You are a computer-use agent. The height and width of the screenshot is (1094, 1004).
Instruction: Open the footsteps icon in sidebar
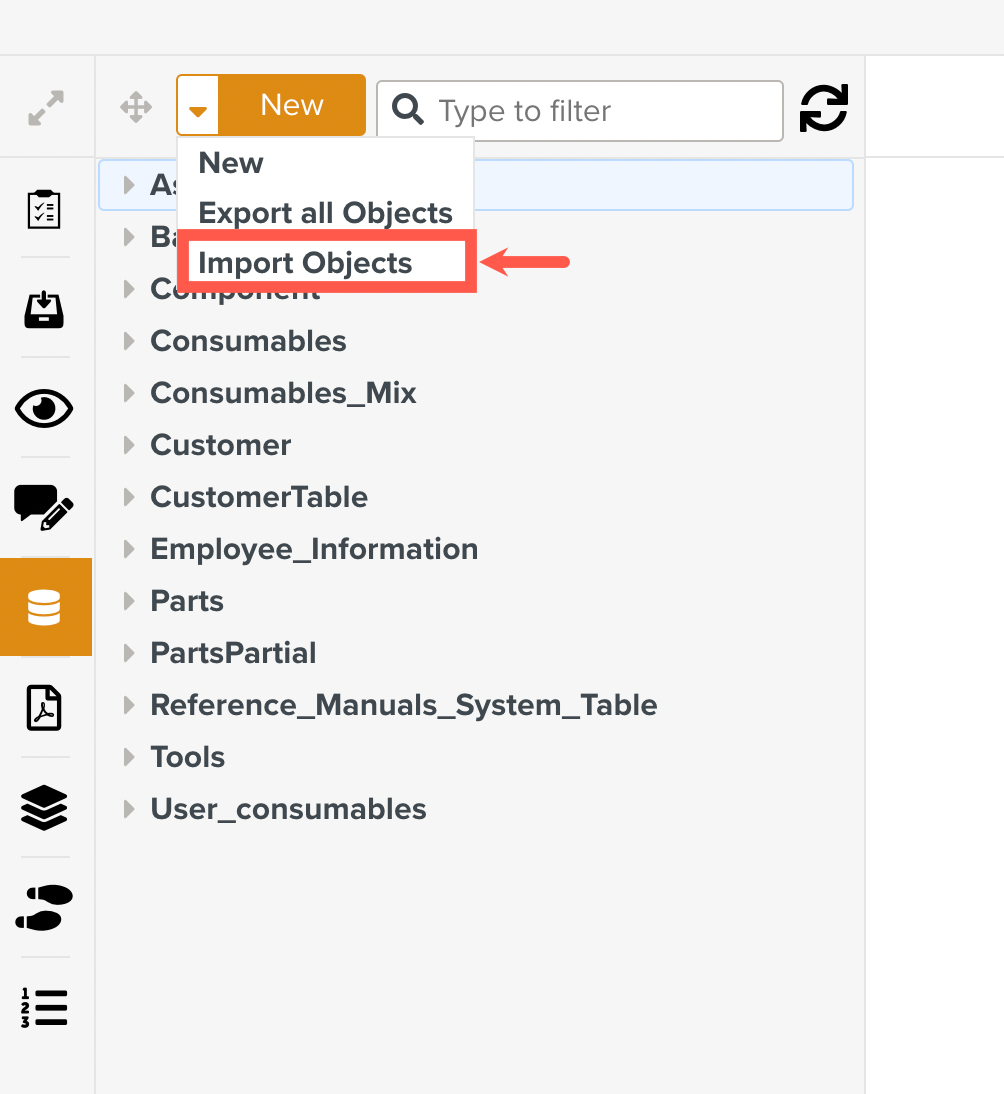44,907
